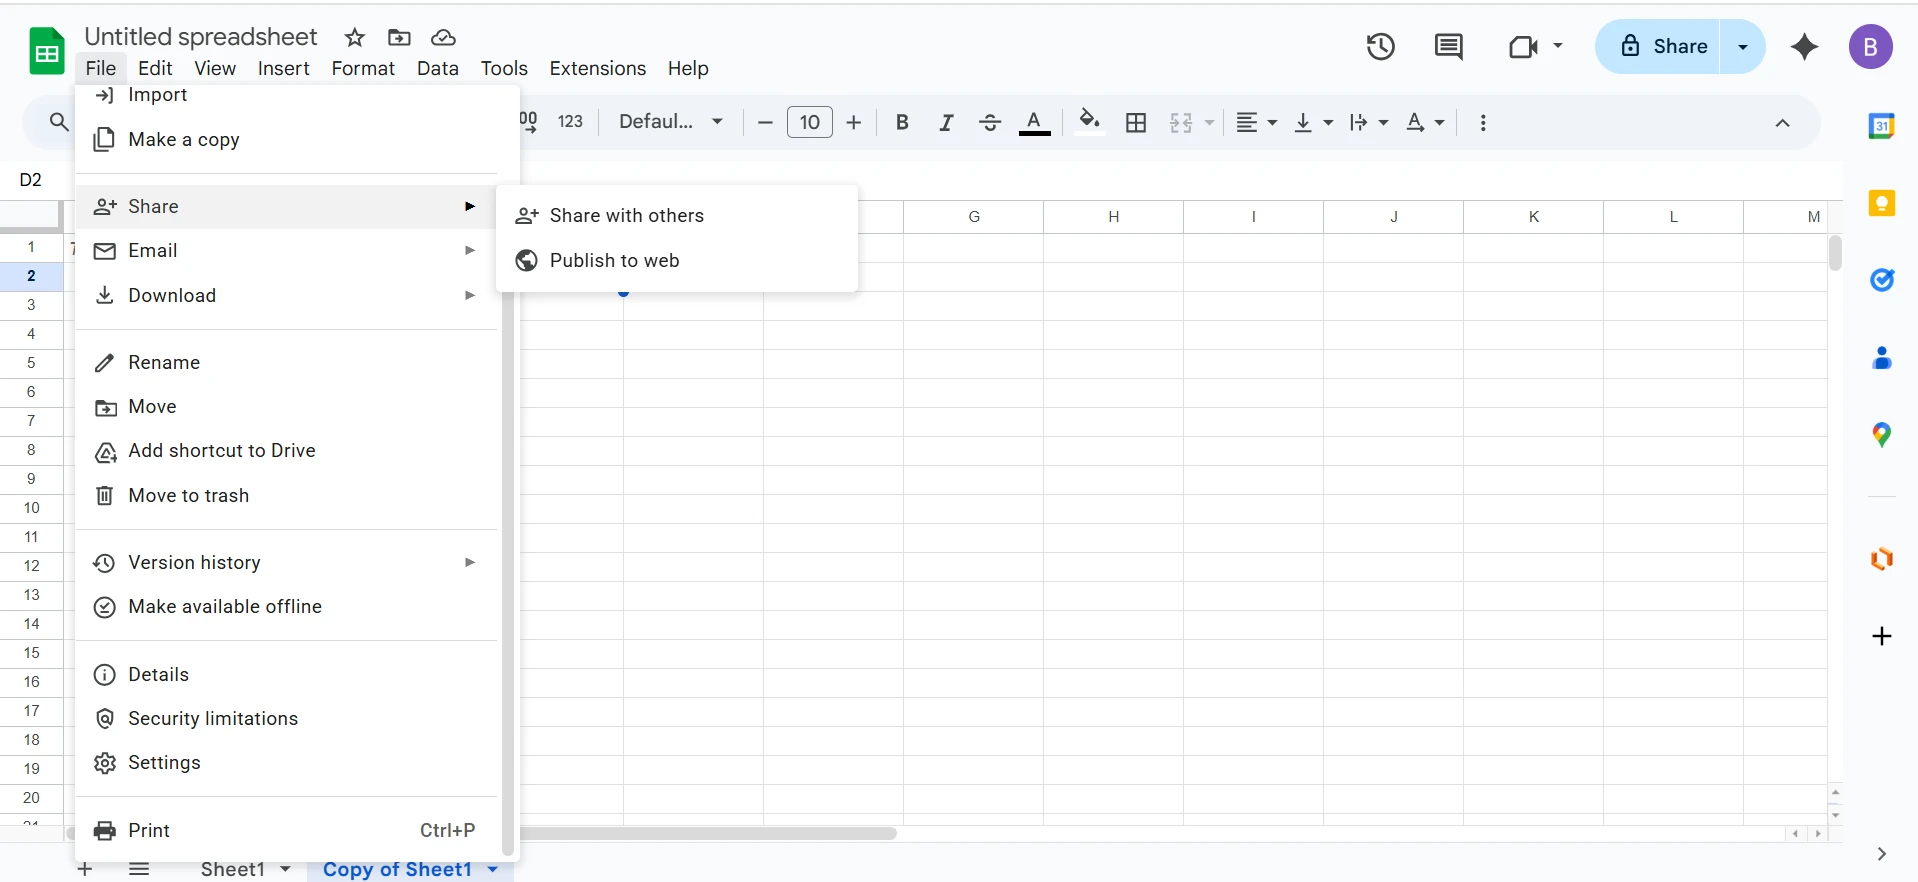This screenshot has width=1918, height=882.
Task: Open the comments panel icon
Action: click(x=1448, y=47)
